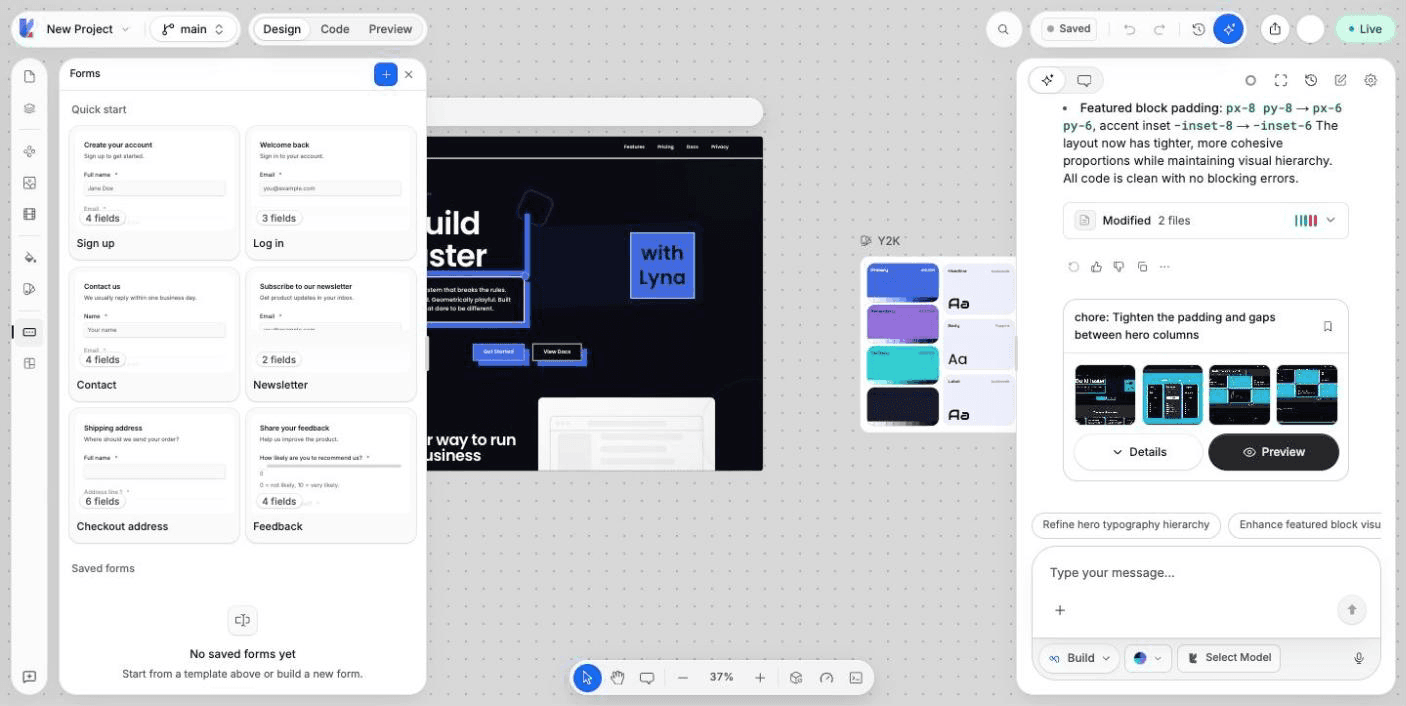Open feedback icon at sidebar bottom
Image resolution: width=1406 pixels, height=706 pixels.
tap(29, 677)
